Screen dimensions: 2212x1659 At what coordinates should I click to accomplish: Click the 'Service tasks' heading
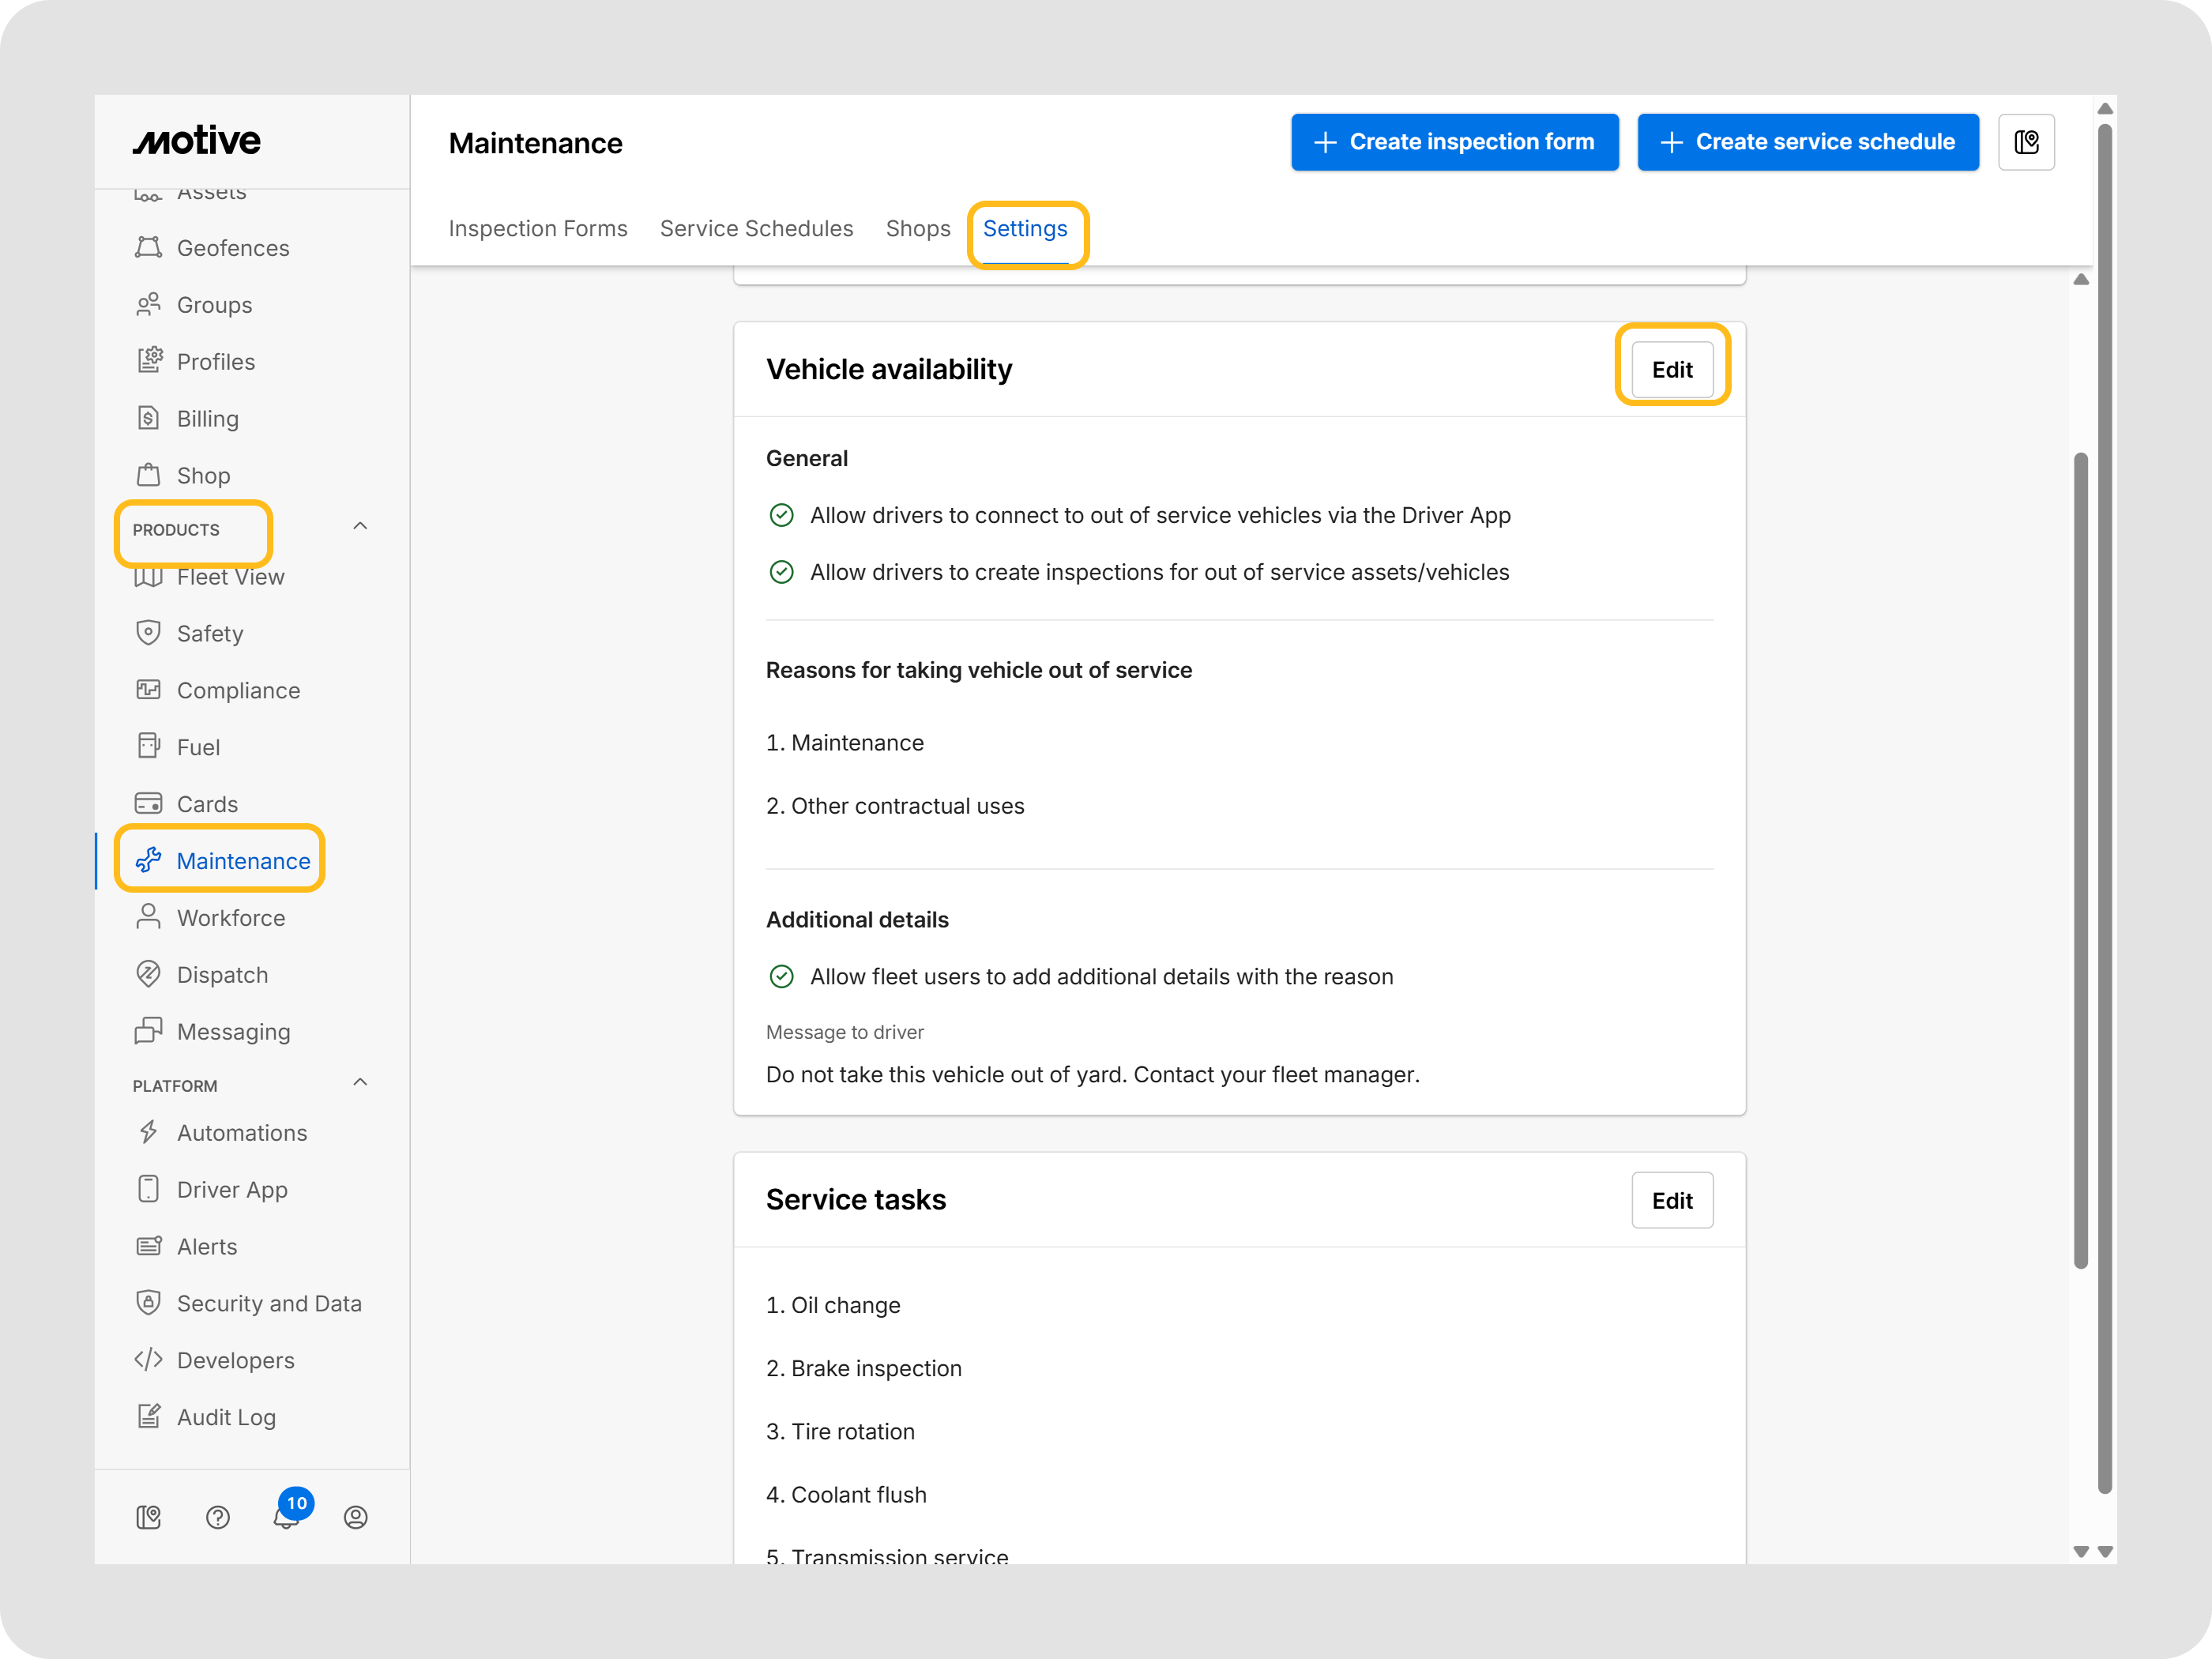pos(856,1200)
